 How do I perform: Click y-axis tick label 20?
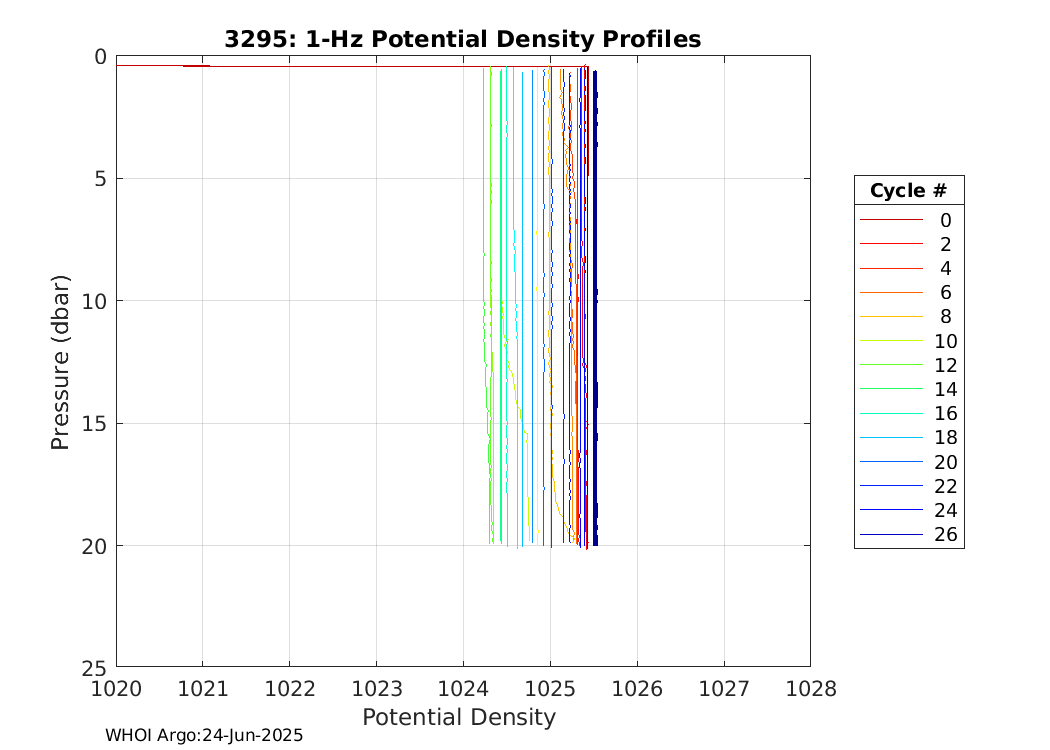click(x=94, y=546)
